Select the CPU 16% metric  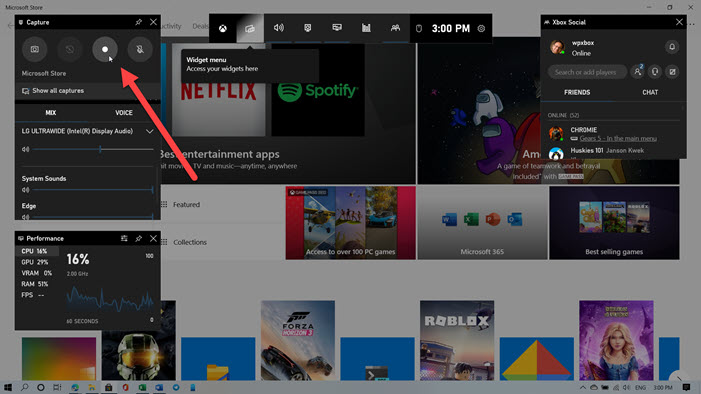pos(38,251)
